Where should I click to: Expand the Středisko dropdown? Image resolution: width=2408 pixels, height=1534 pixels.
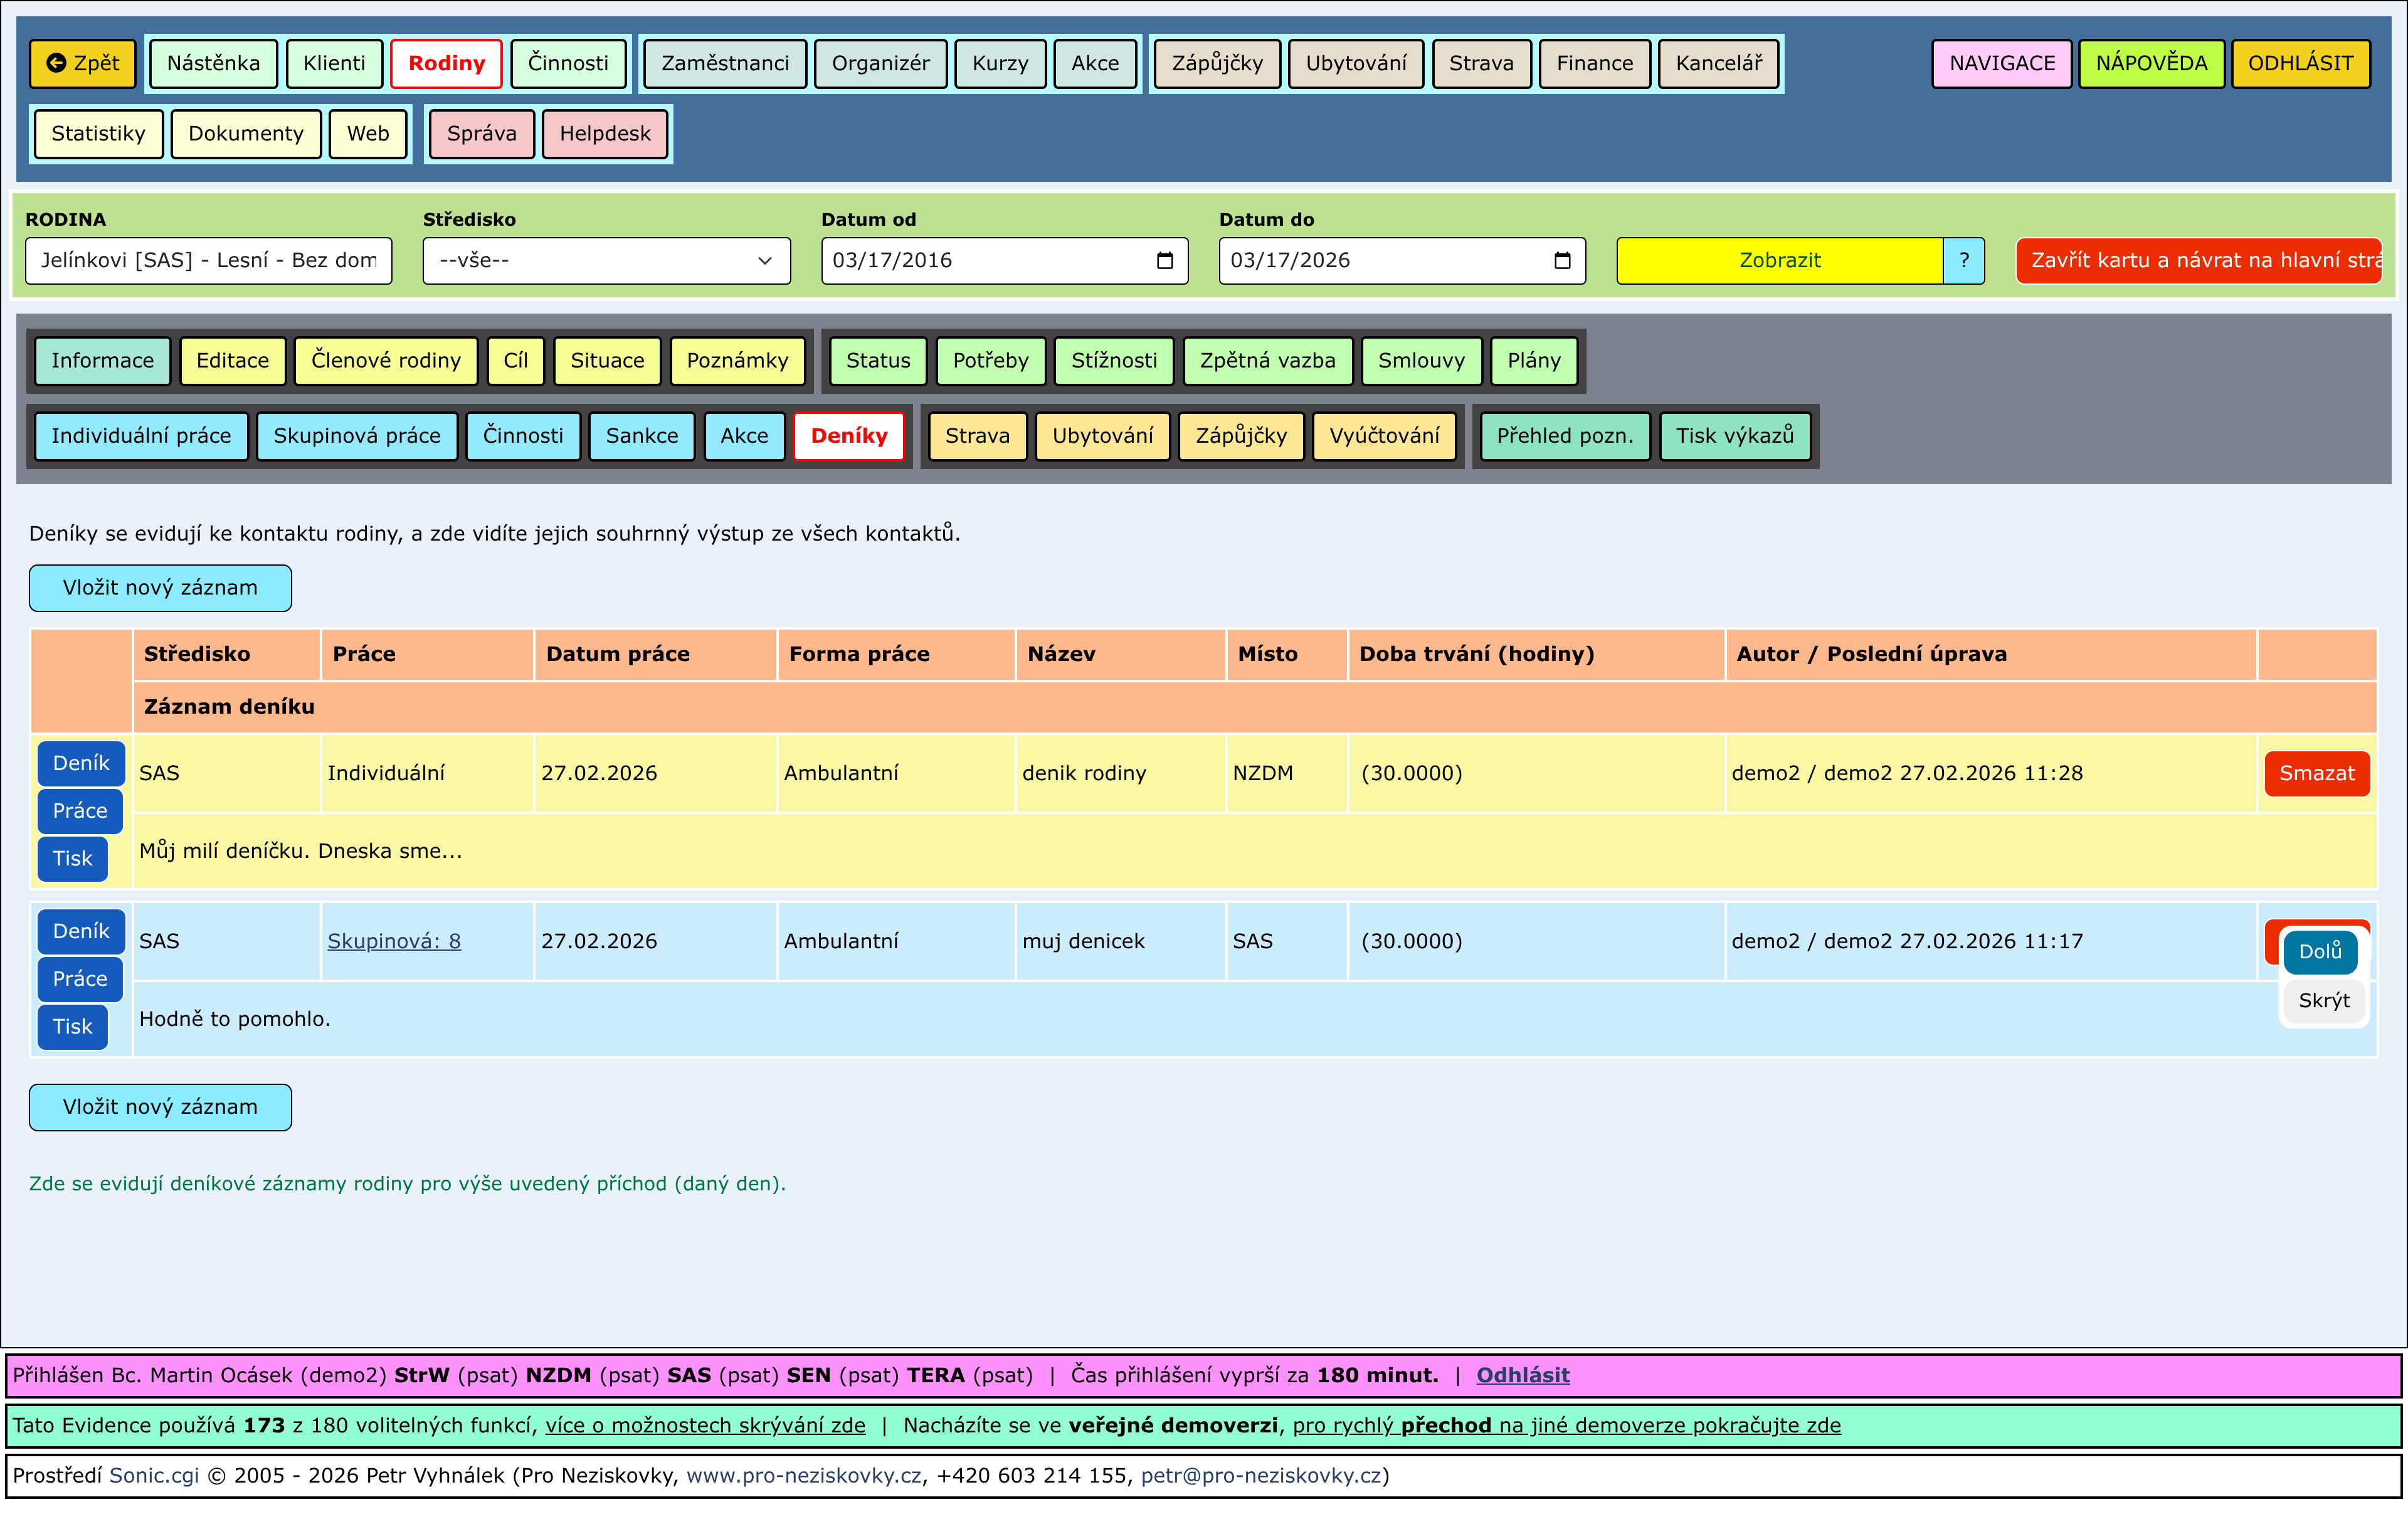(606, 261)
